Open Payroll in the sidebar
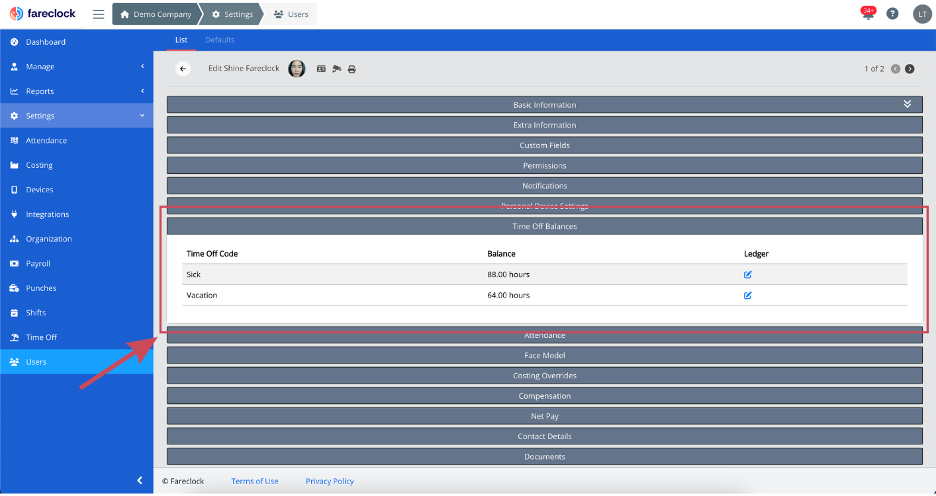The width and height of the screenshot is (936, 496). 76,263
